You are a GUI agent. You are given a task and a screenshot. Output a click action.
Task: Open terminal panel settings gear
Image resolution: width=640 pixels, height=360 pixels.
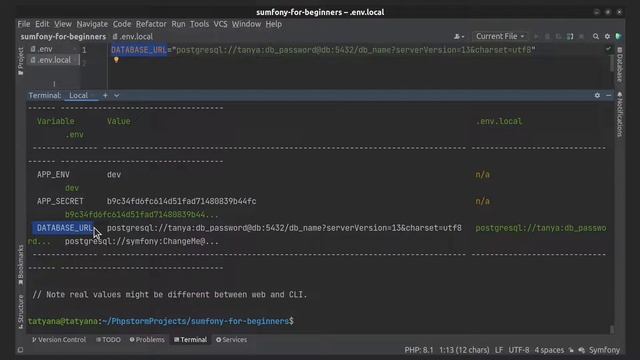[x=597, y=95]
